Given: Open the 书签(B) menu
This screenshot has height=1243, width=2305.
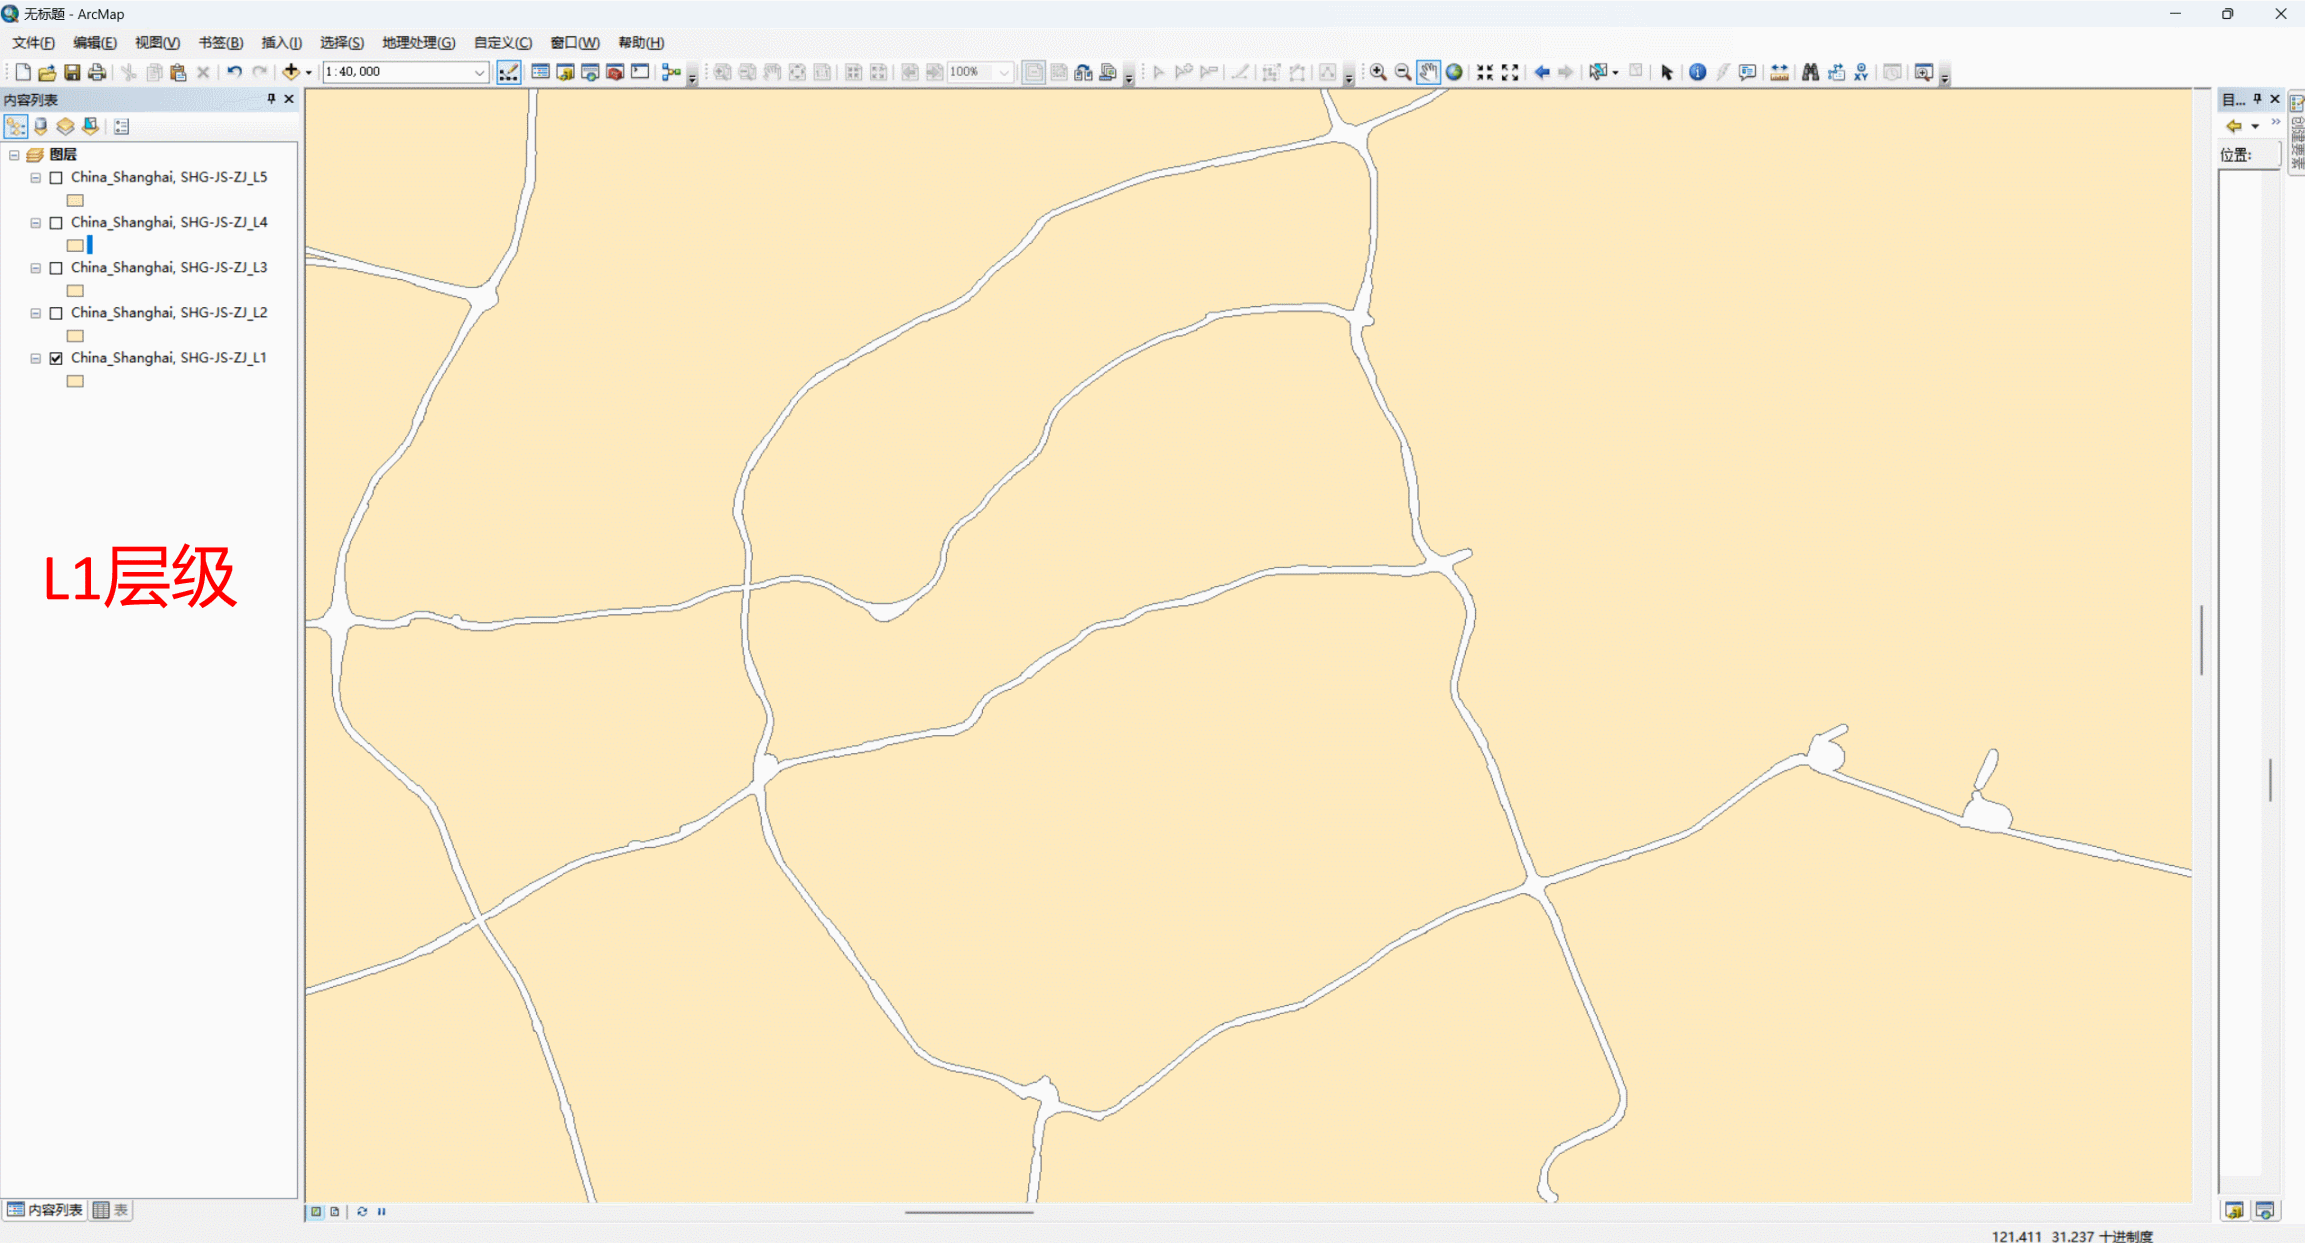Looking at the screenshot, I should (220, 43).
